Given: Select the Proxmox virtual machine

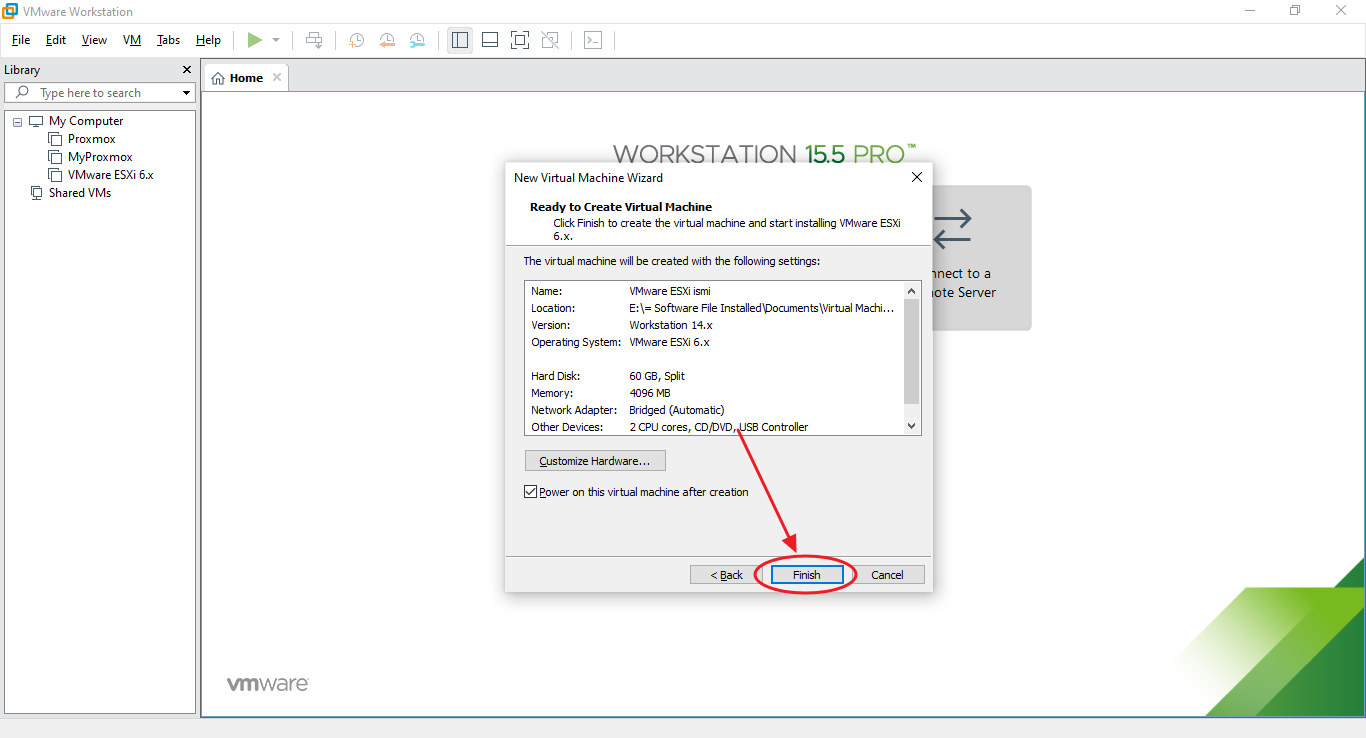Looking at the screenshot, I should (91, 138).
